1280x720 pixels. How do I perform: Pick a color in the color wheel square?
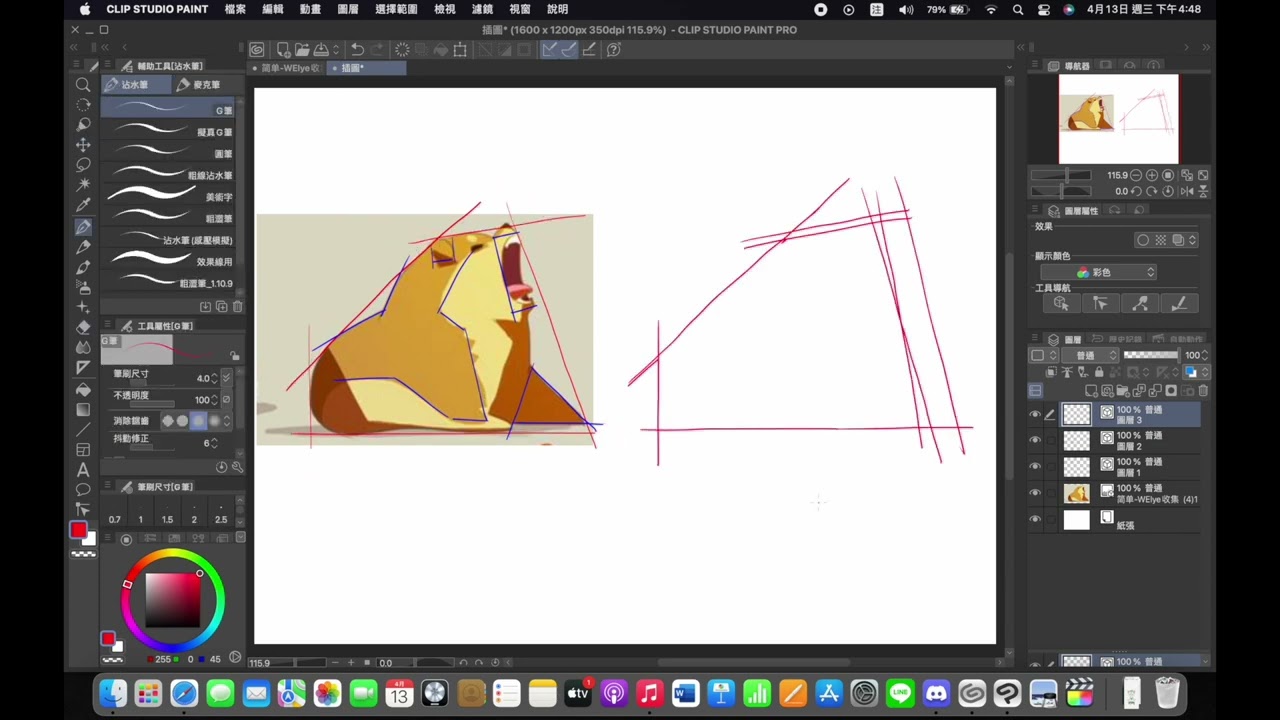click(172, 600)
